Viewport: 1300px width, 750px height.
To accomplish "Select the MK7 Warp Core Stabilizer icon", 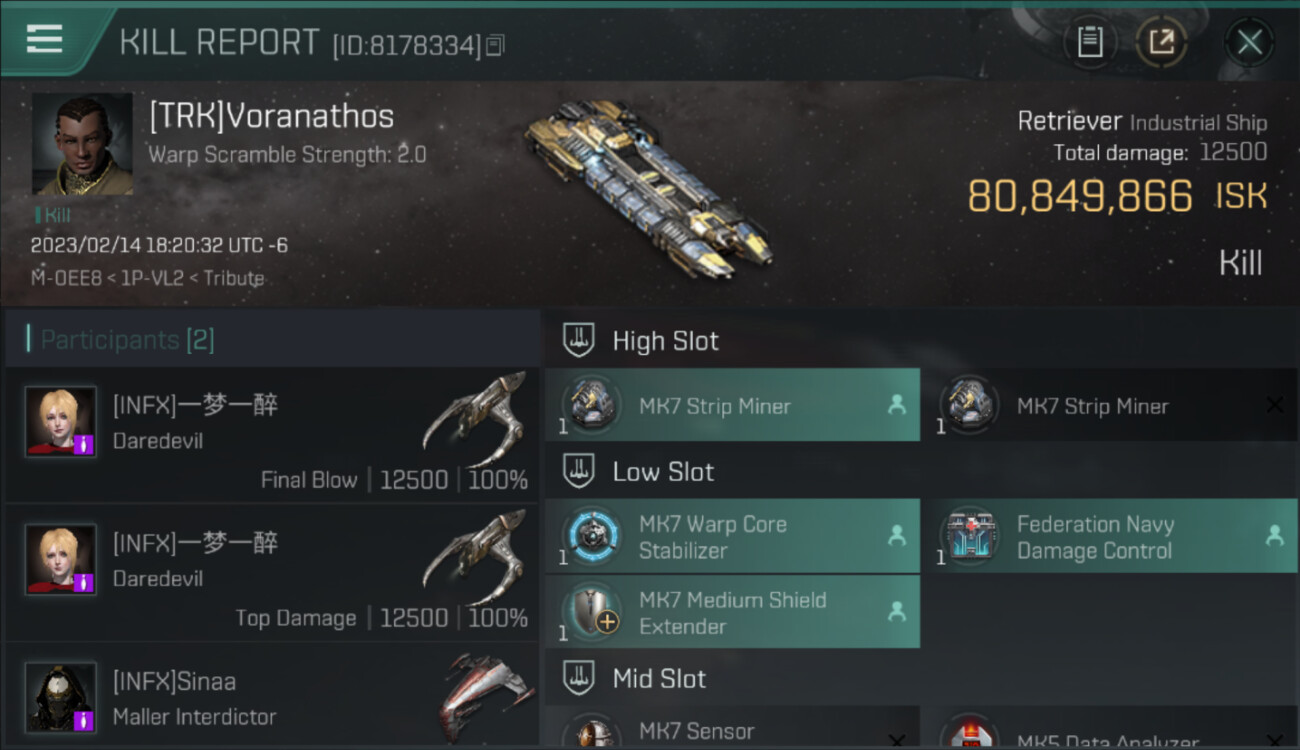I will 590,536.
